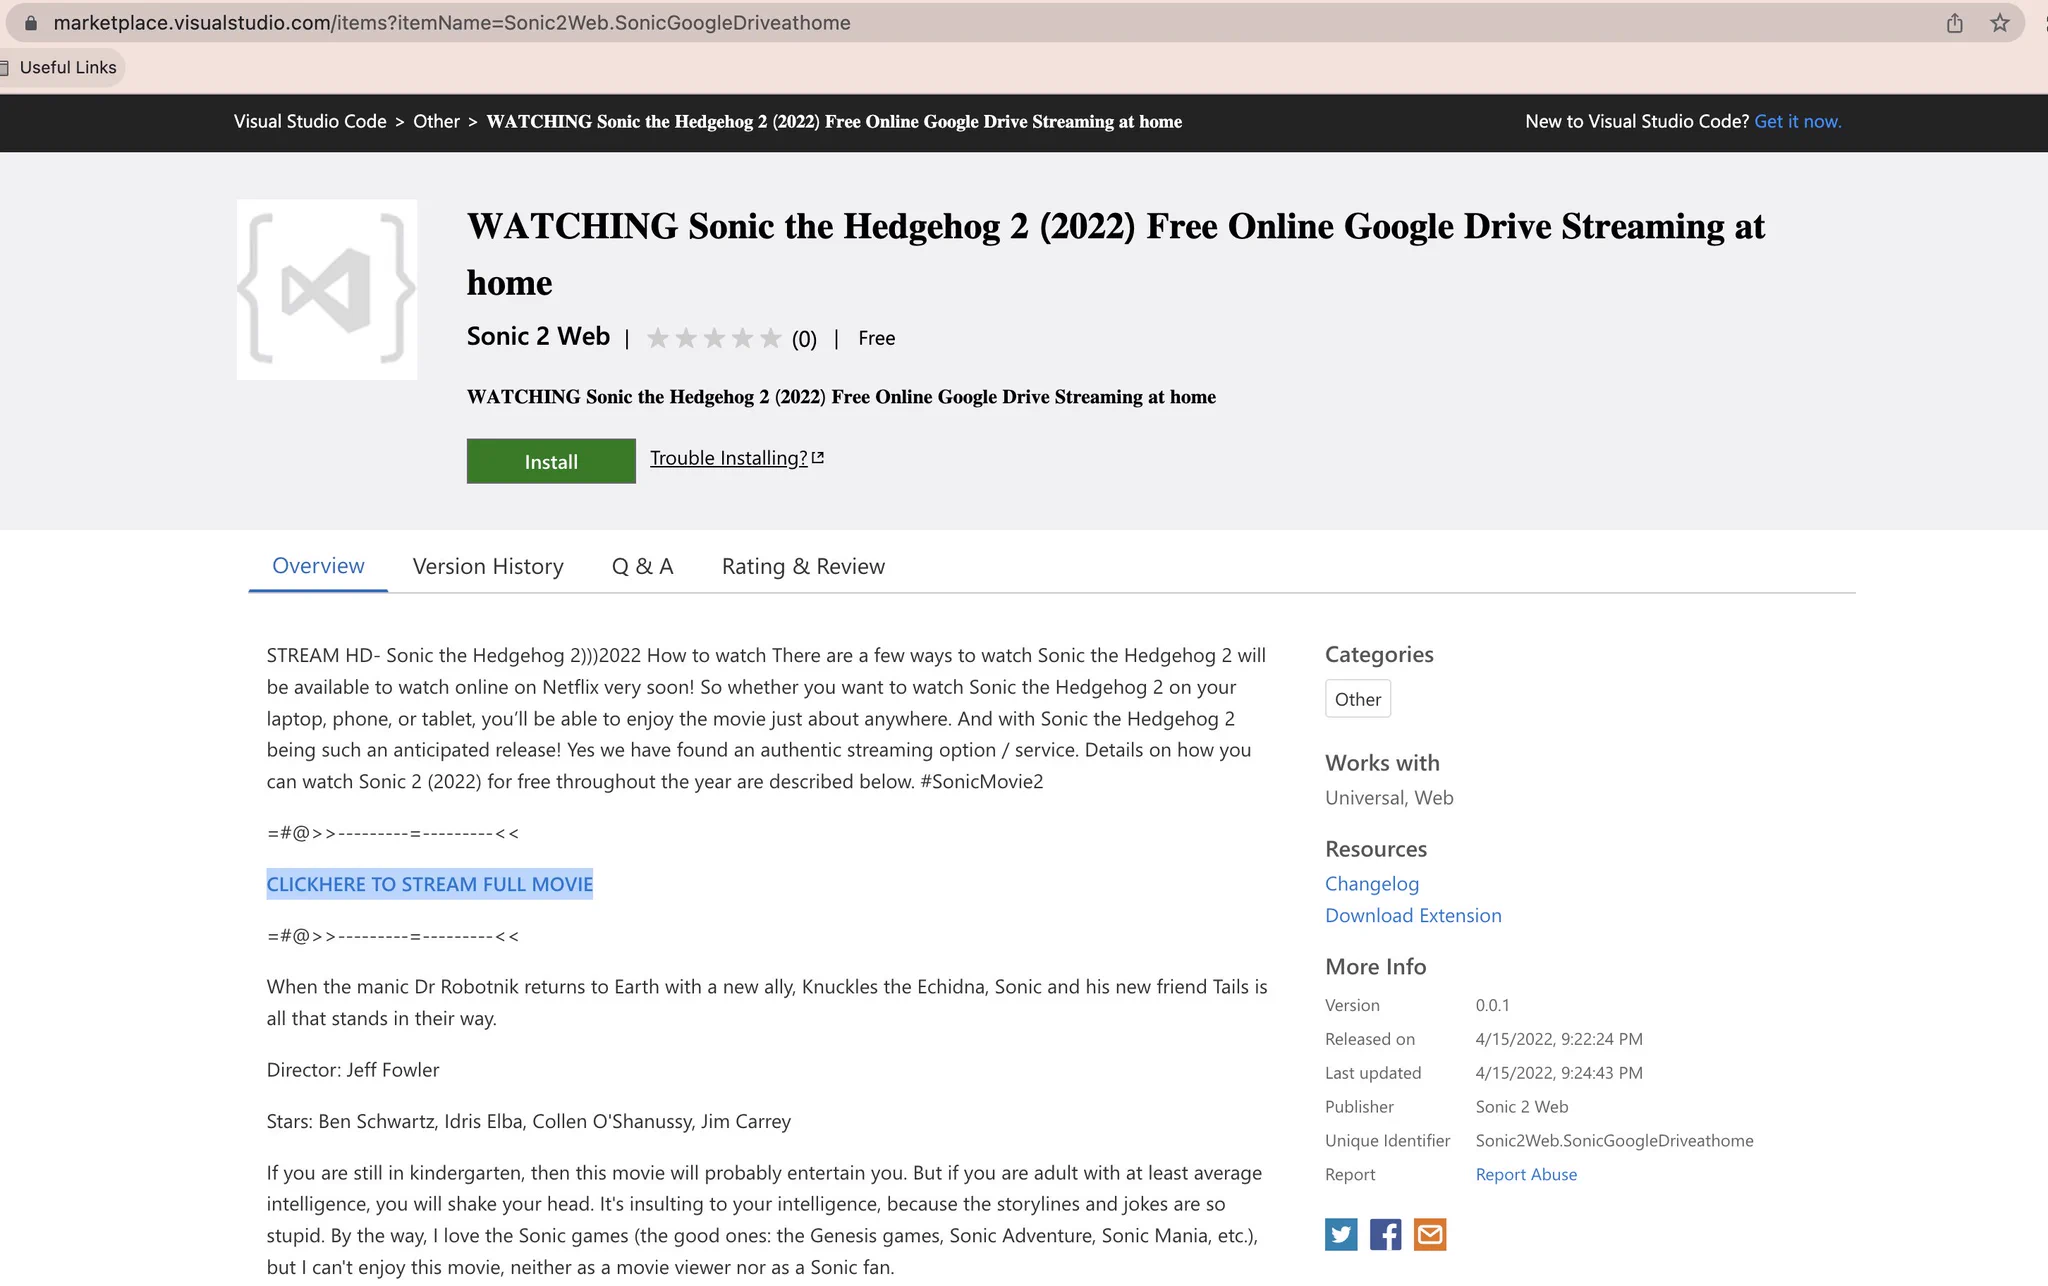Click the Stars: Ben Schwartz line
This screenshot has width=2048, height=1286.
tap(528, 1121)
